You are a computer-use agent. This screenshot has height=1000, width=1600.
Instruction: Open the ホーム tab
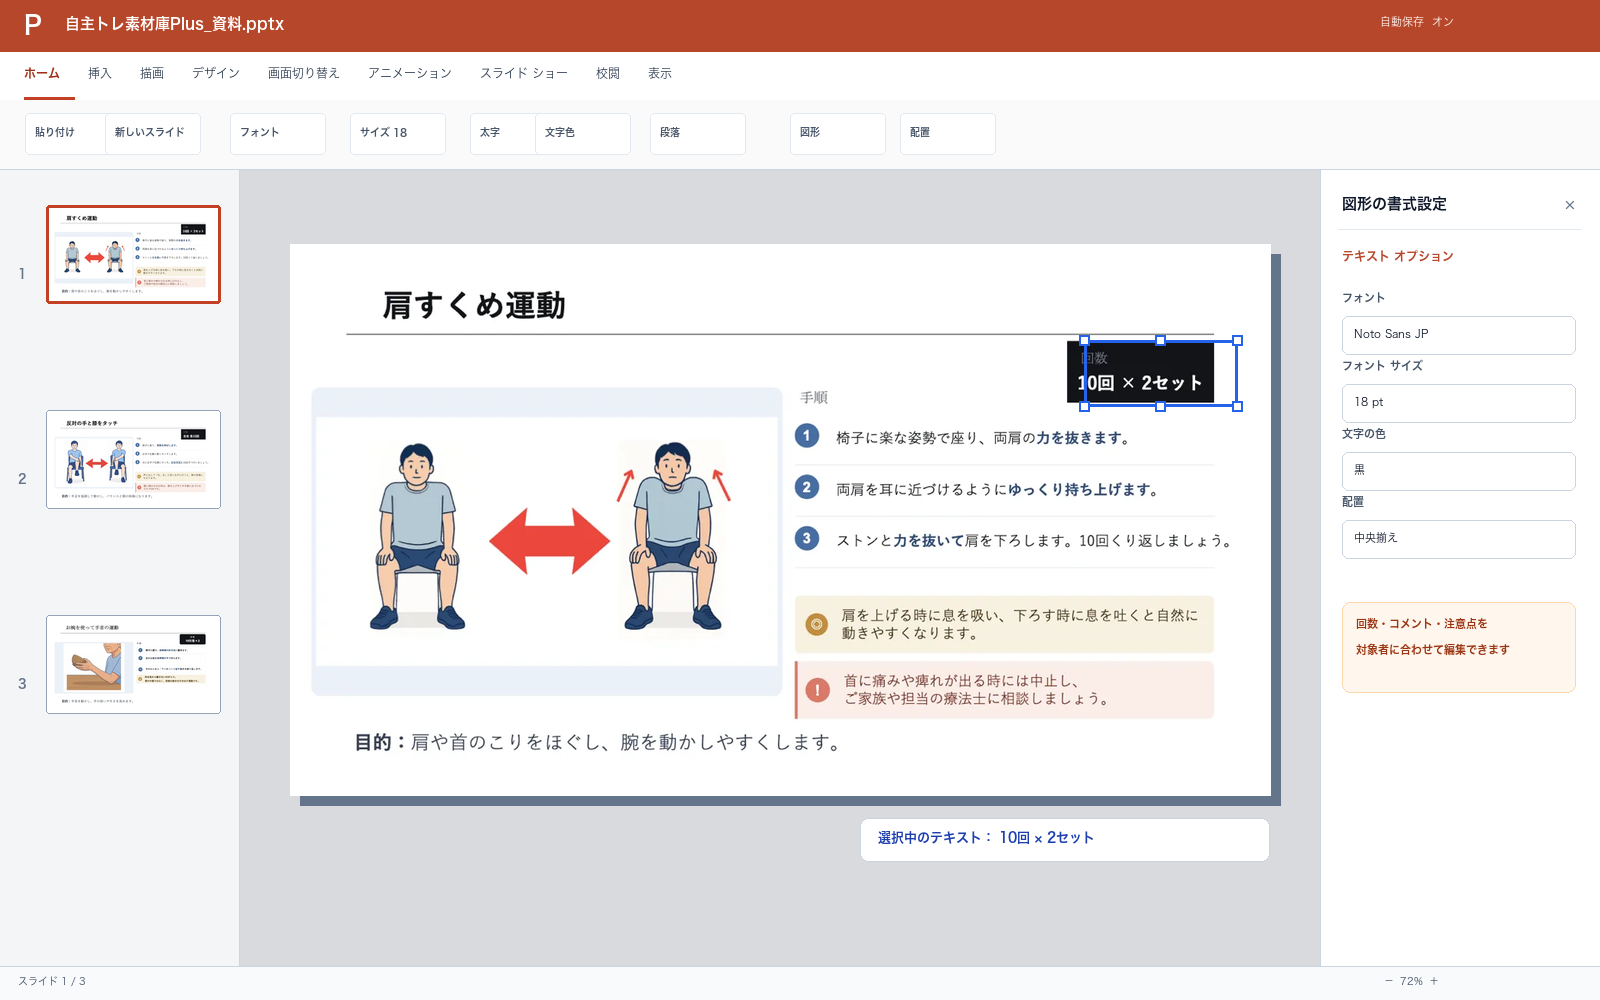coord(42,73)
